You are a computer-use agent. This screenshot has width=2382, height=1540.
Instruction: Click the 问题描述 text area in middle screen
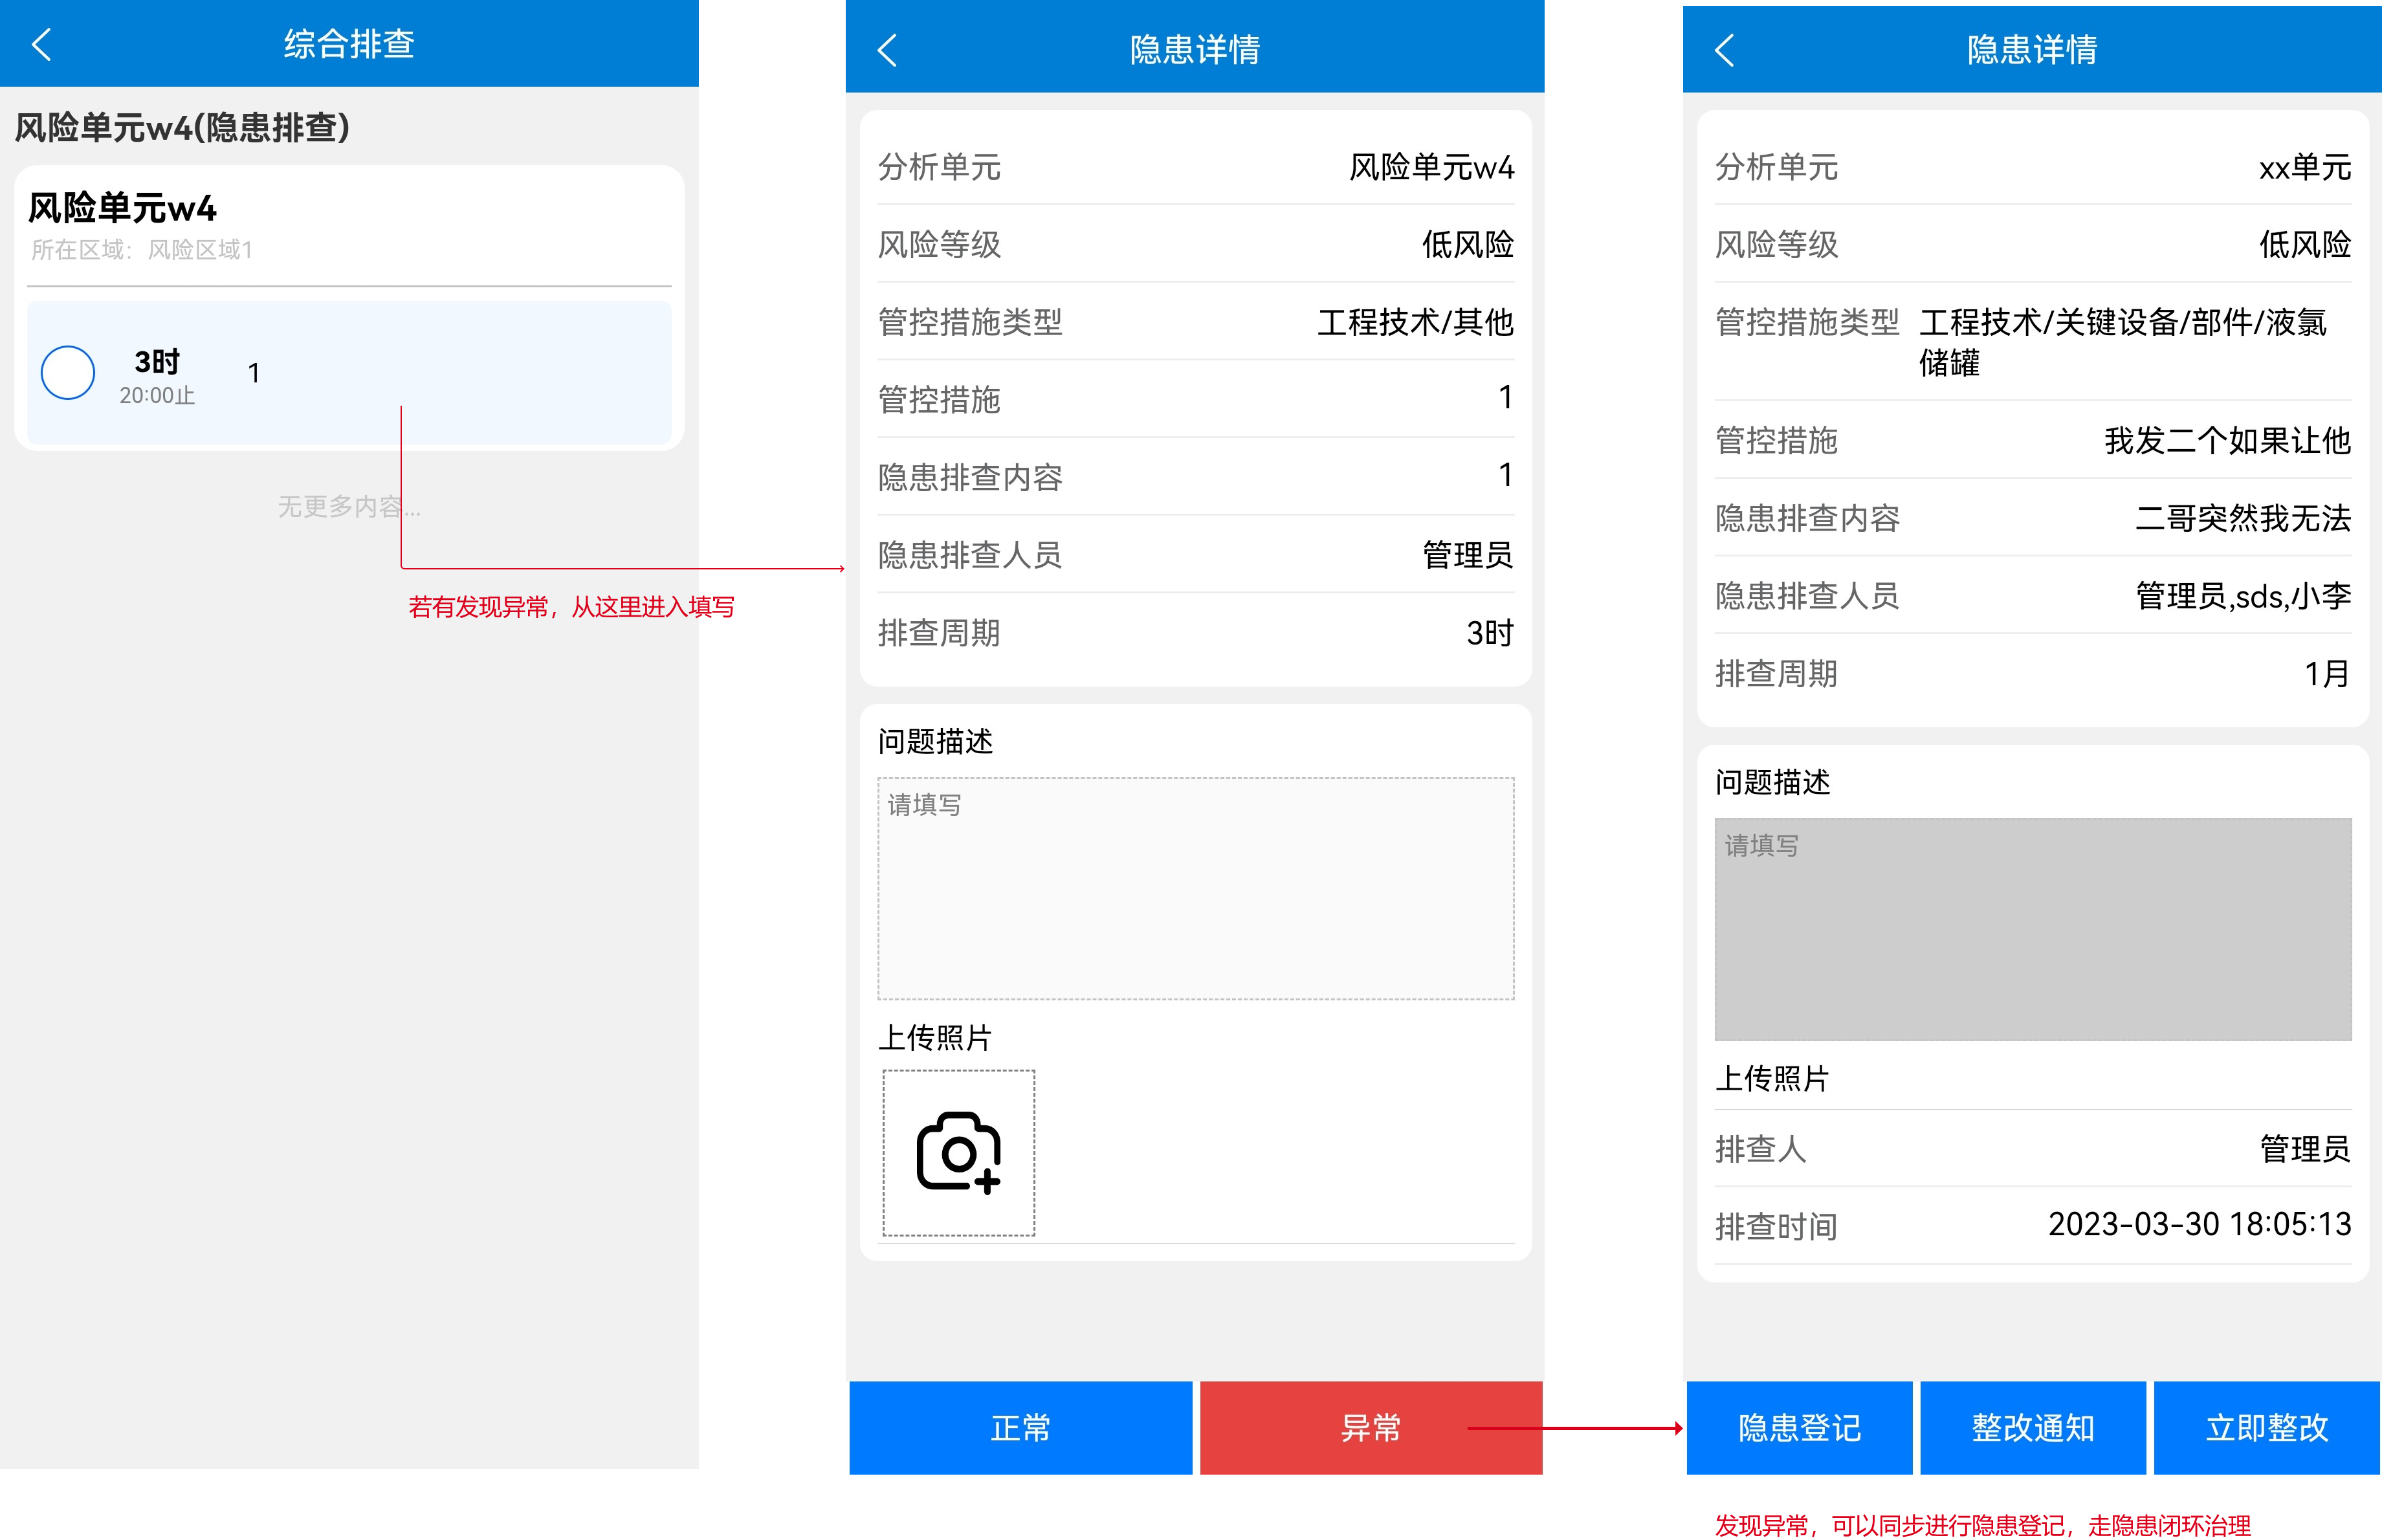(x=1195, y=888)
